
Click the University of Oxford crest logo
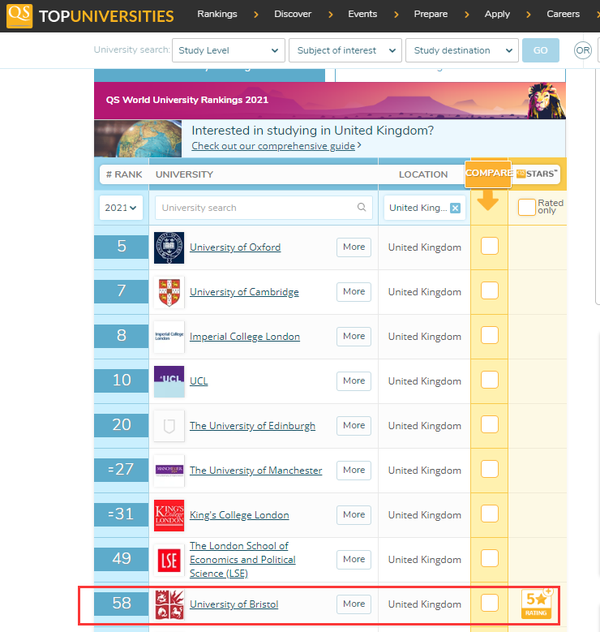(169, 247)
